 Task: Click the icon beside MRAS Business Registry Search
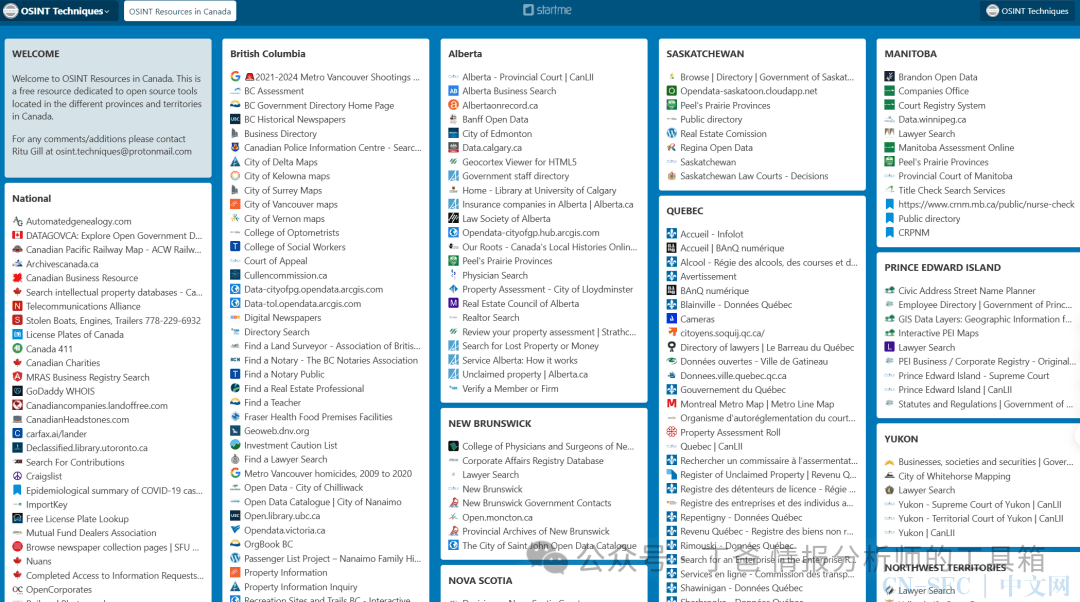pos(17,377)
